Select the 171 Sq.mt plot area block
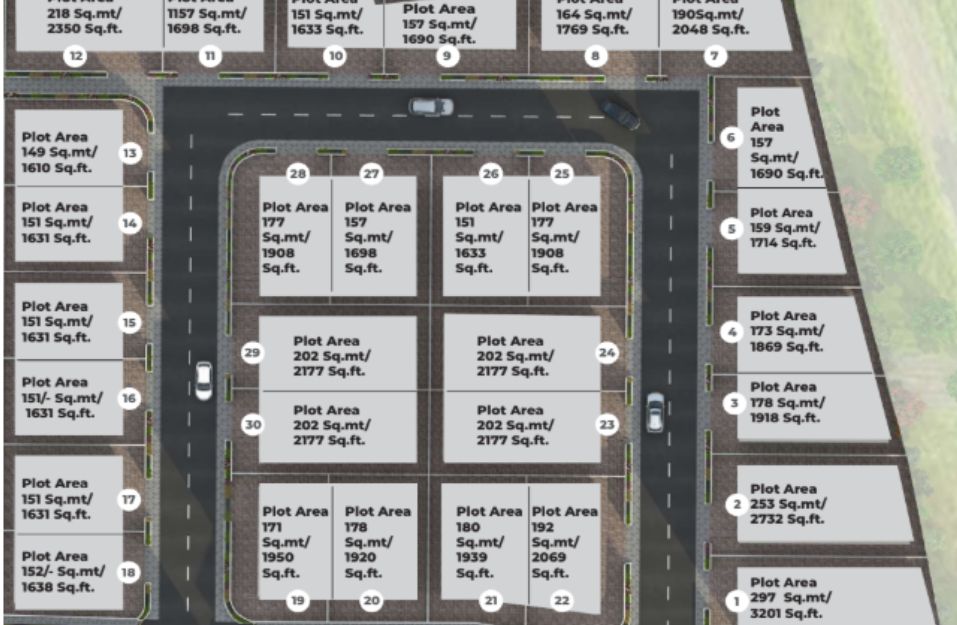This screenshot has width=957, height=625. click(x=295, y=540)
